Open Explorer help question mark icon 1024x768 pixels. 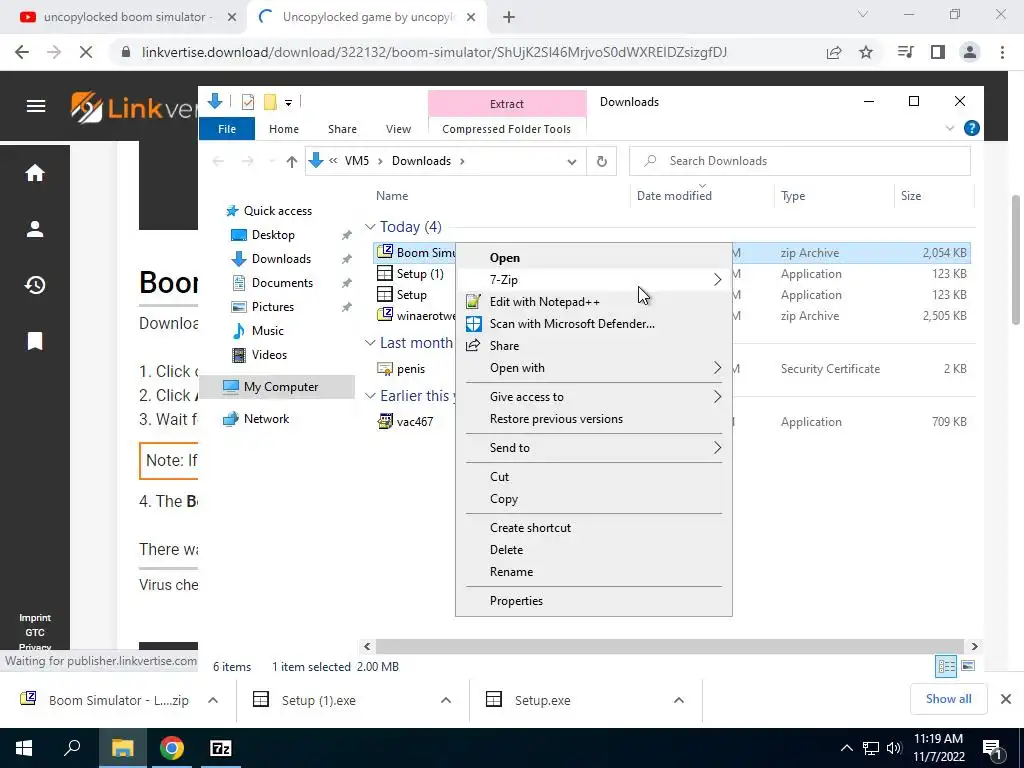tap(972, 129)
